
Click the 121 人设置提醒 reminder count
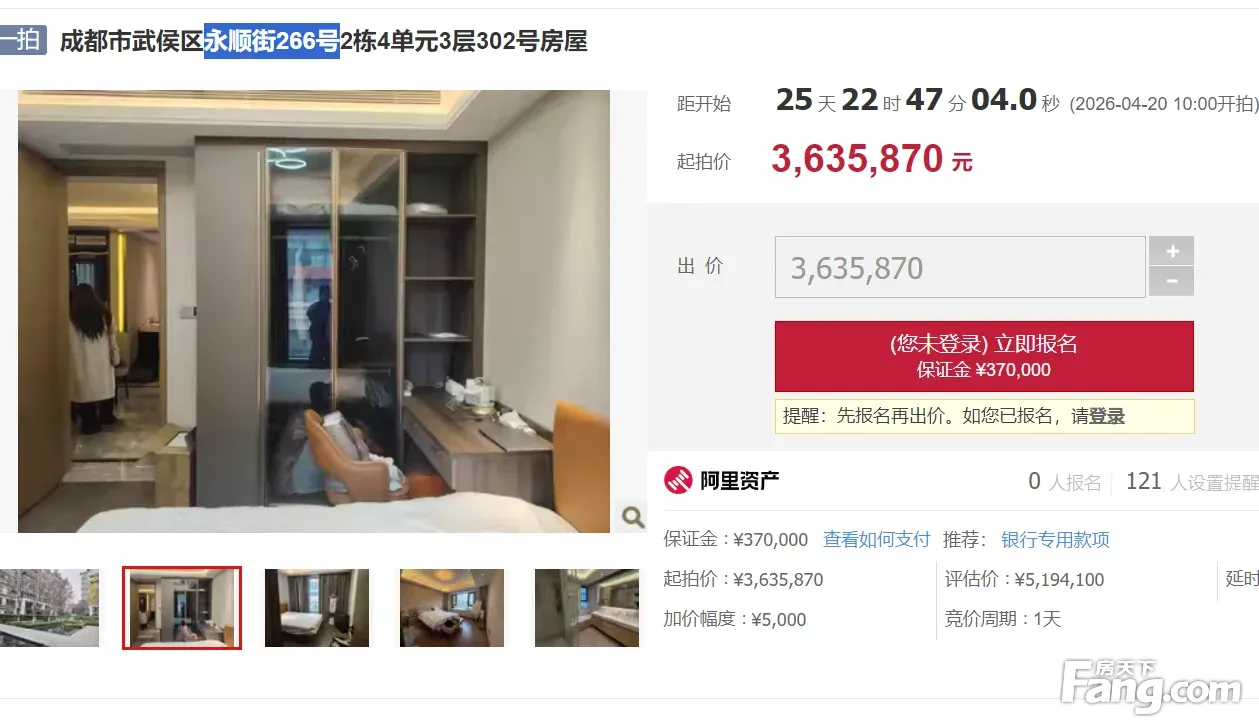pos(1192,482)
